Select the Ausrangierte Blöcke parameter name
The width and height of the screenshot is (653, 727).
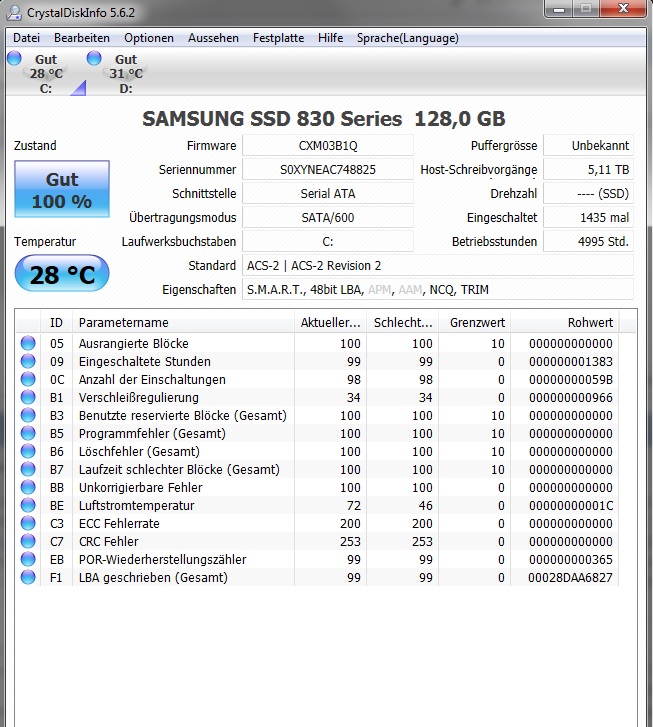coord(134,344)
